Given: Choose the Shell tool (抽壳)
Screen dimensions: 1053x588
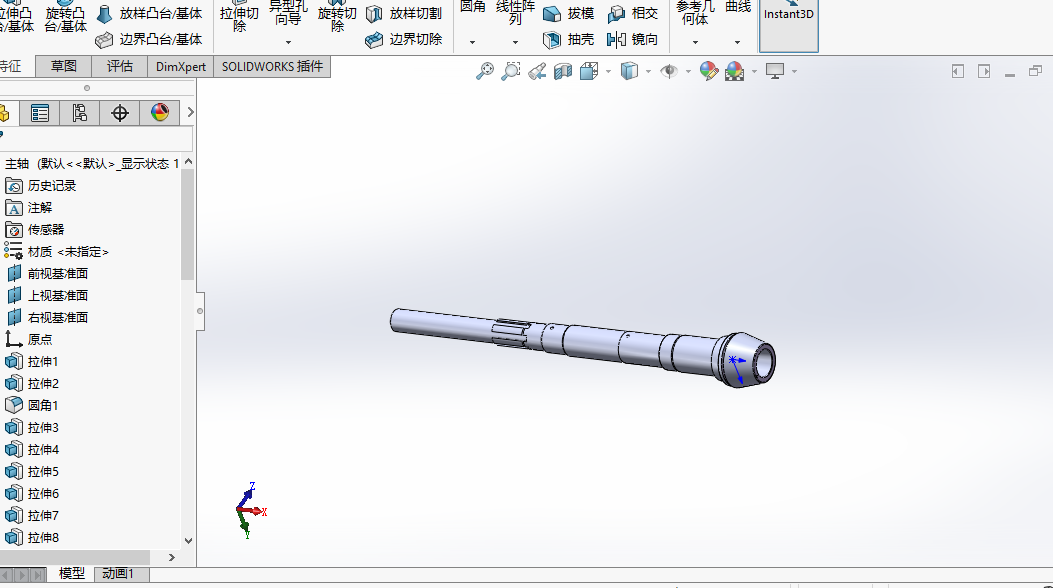Looking at the screenshot, I should coord(568,40).
